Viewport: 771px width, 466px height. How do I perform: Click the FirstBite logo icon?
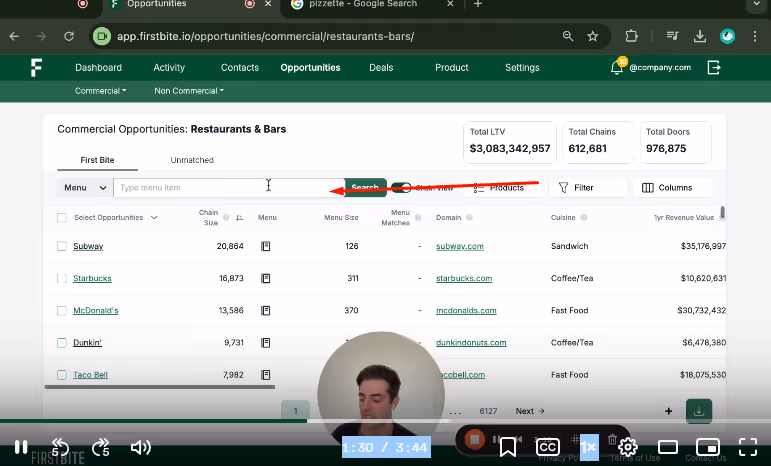pos(36,67)
